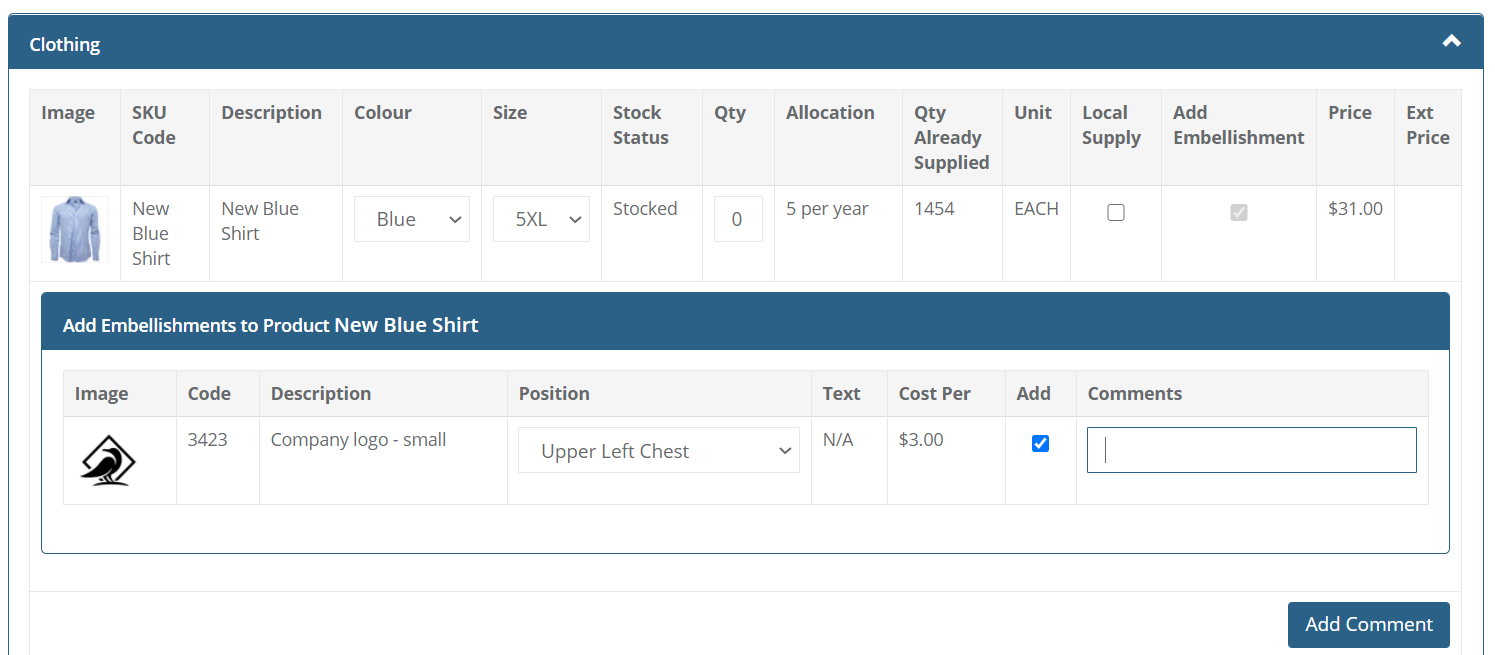Uncheck the Add checkbox for company logo

(1040, 443)
